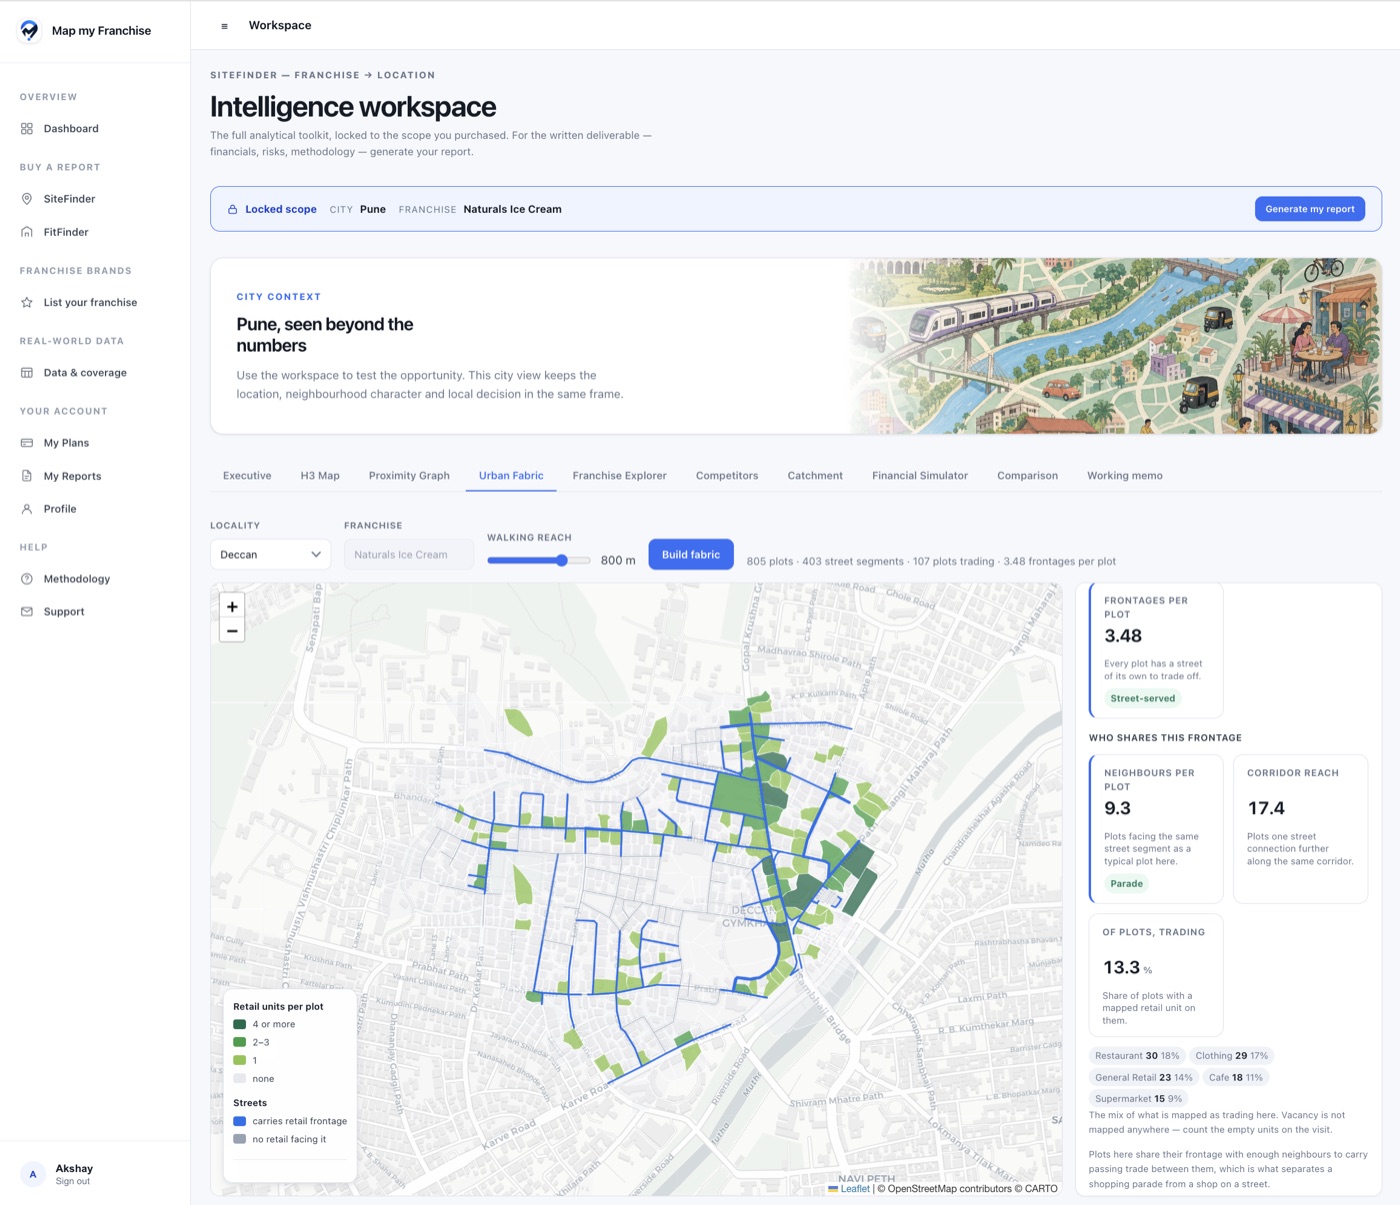Open the Competitors tab

(727, 476)
